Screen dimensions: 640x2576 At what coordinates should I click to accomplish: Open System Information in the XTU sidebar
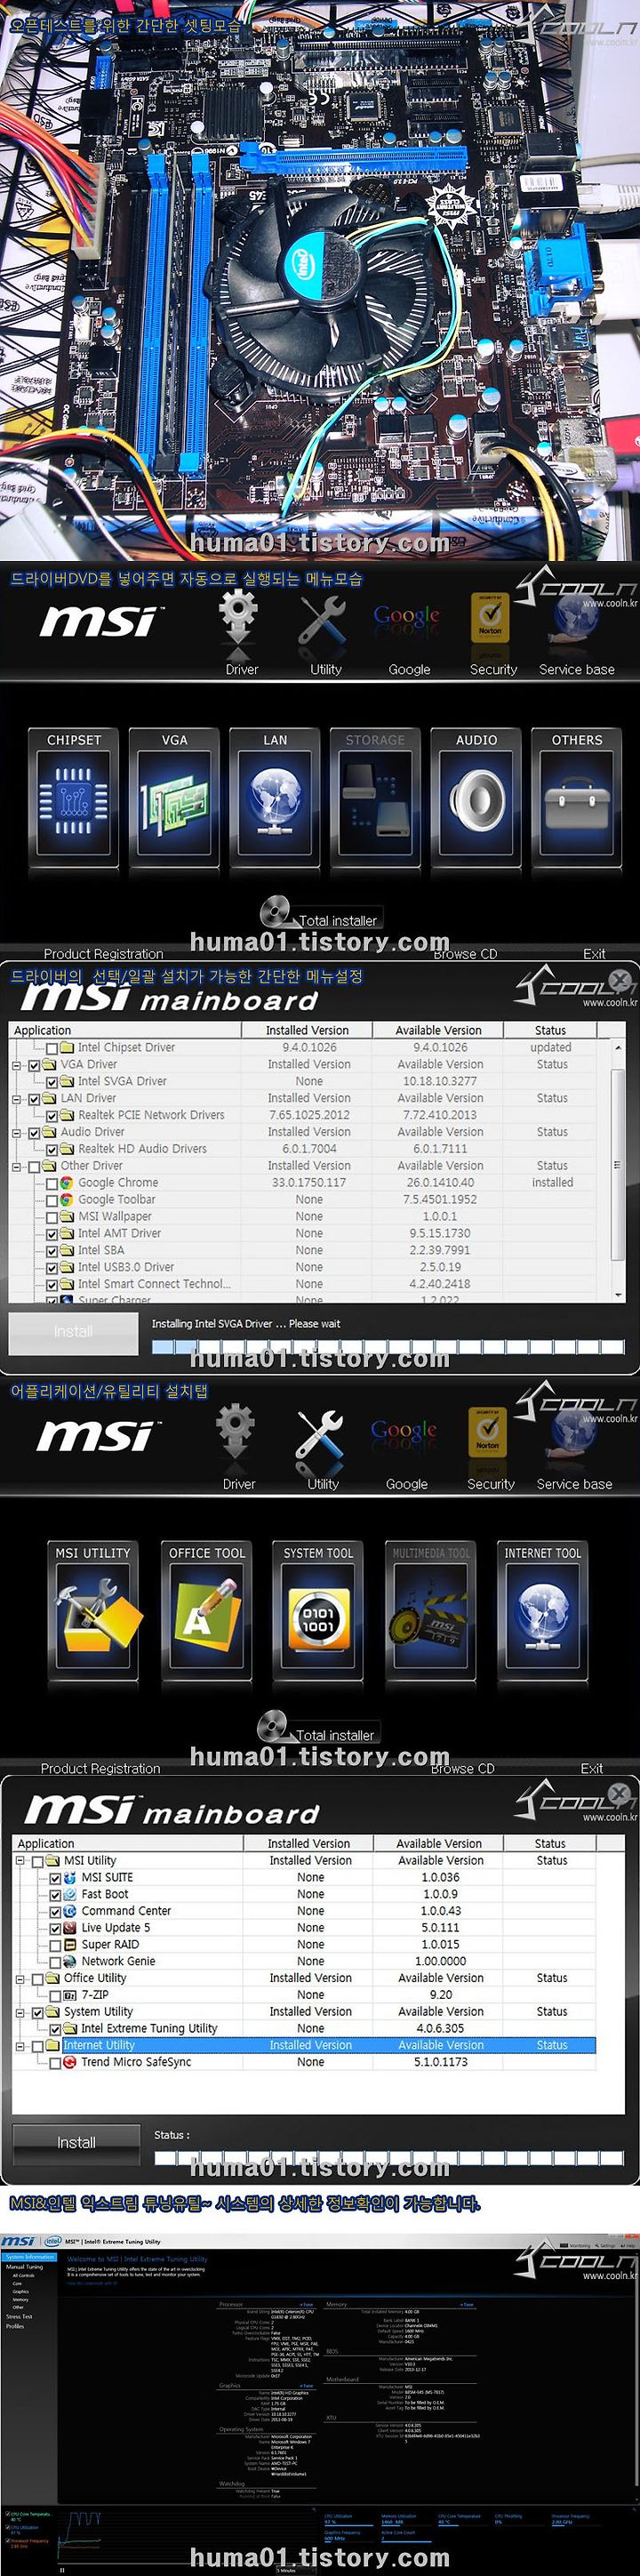pos(30,2257)
